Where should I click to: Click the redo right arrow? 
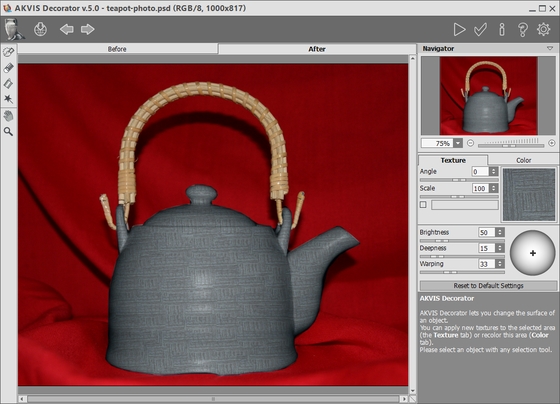pyautogui.click(x=88, y=29)
